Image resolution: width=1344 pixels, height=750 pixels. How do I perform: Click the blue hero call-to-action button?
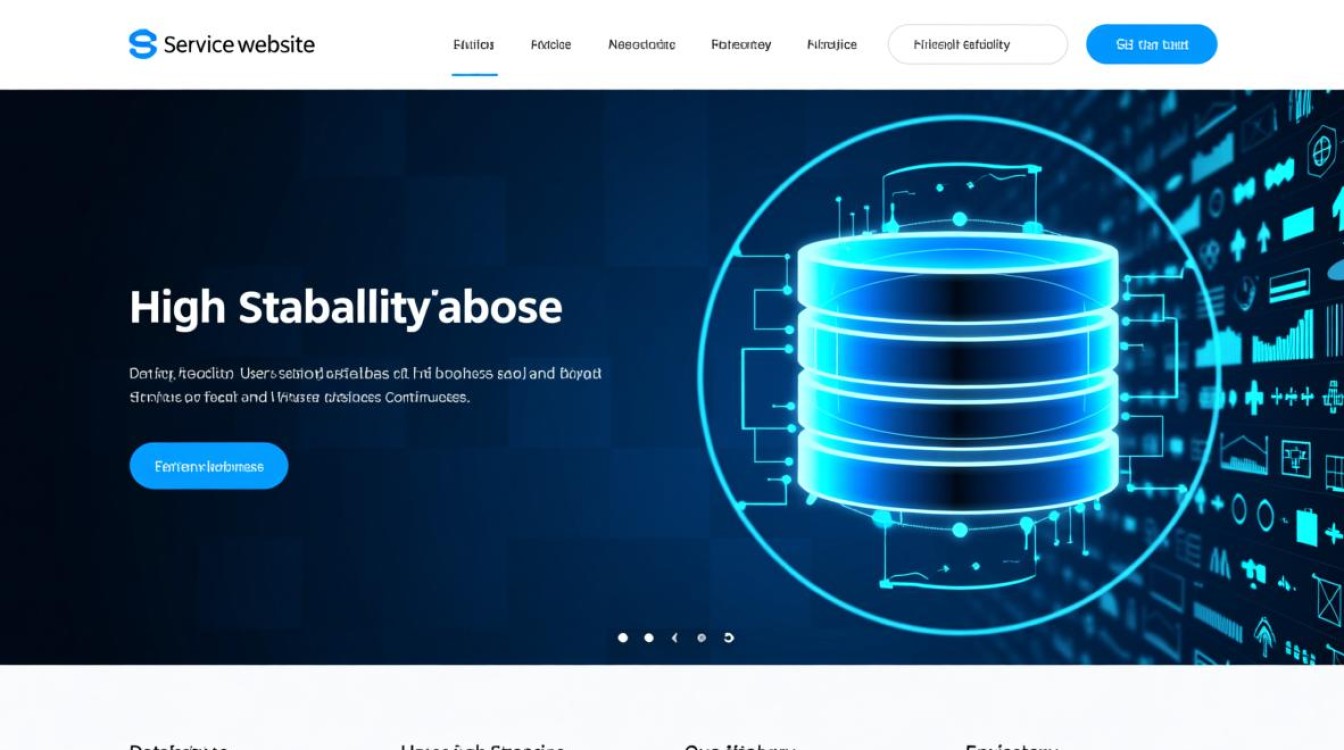click(x=209, y=466)
